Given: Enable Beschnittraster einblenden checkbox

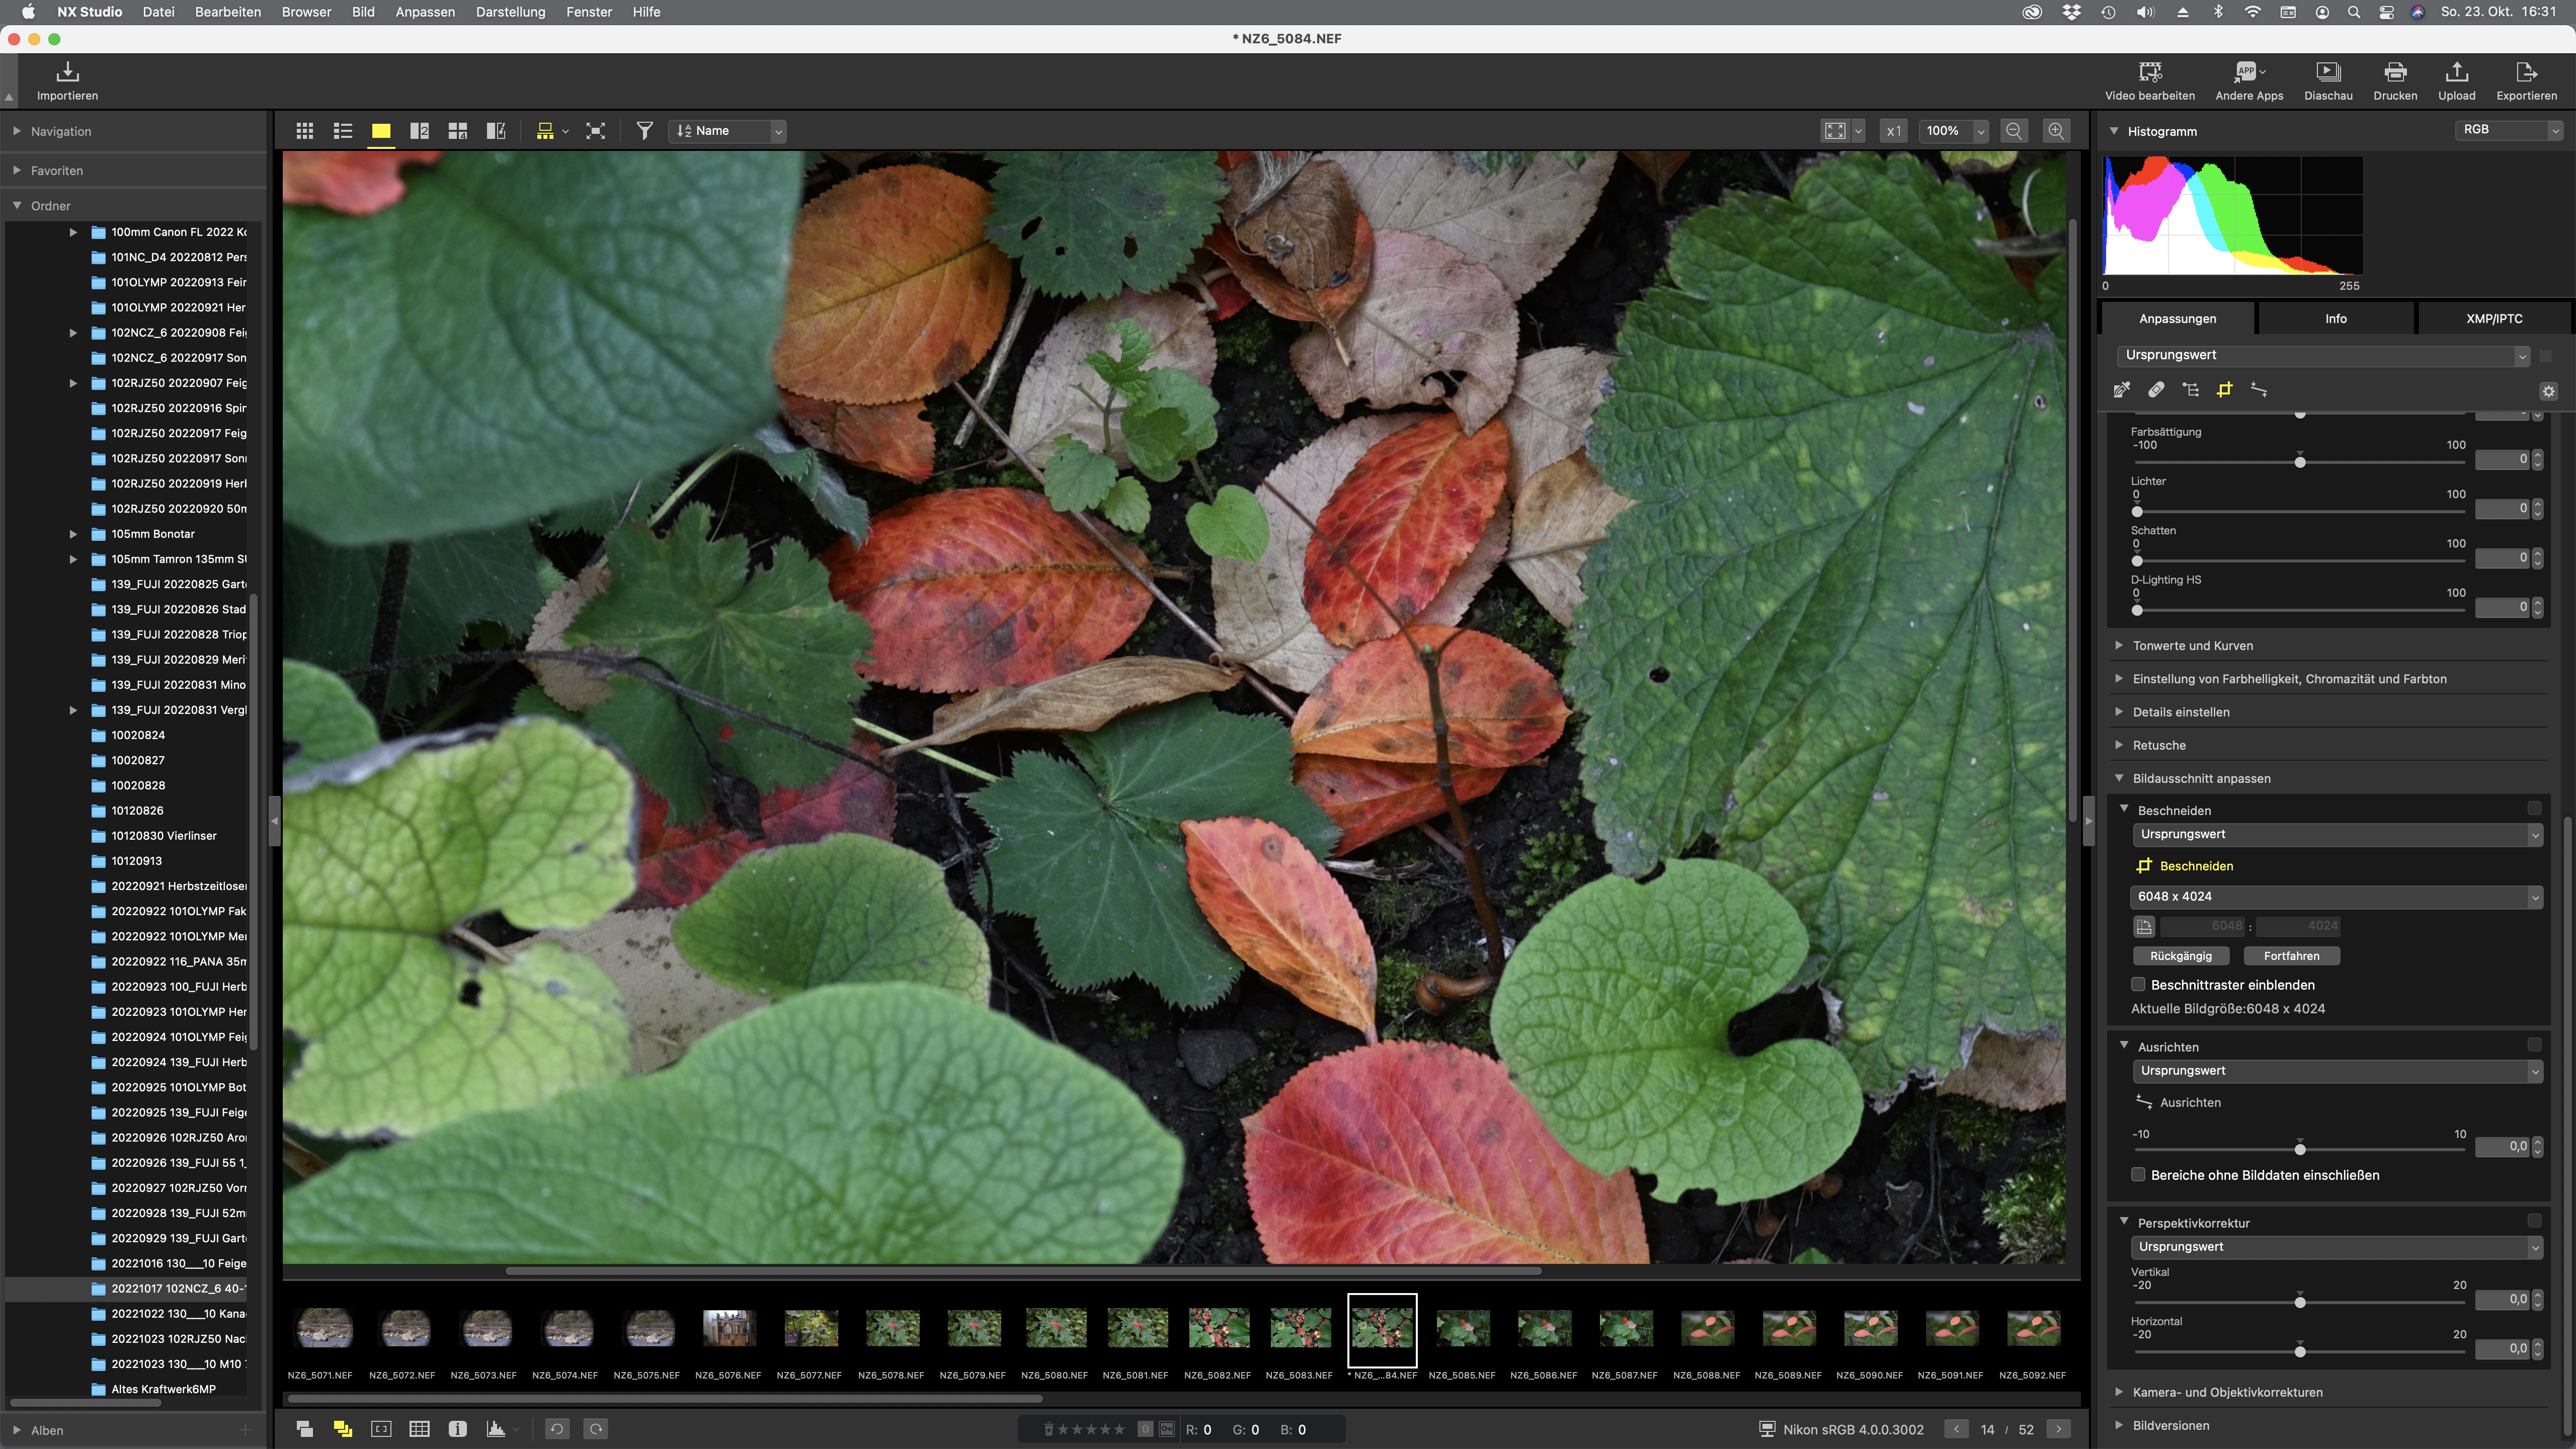Looking at the screenshot, I should (2138, 985).
